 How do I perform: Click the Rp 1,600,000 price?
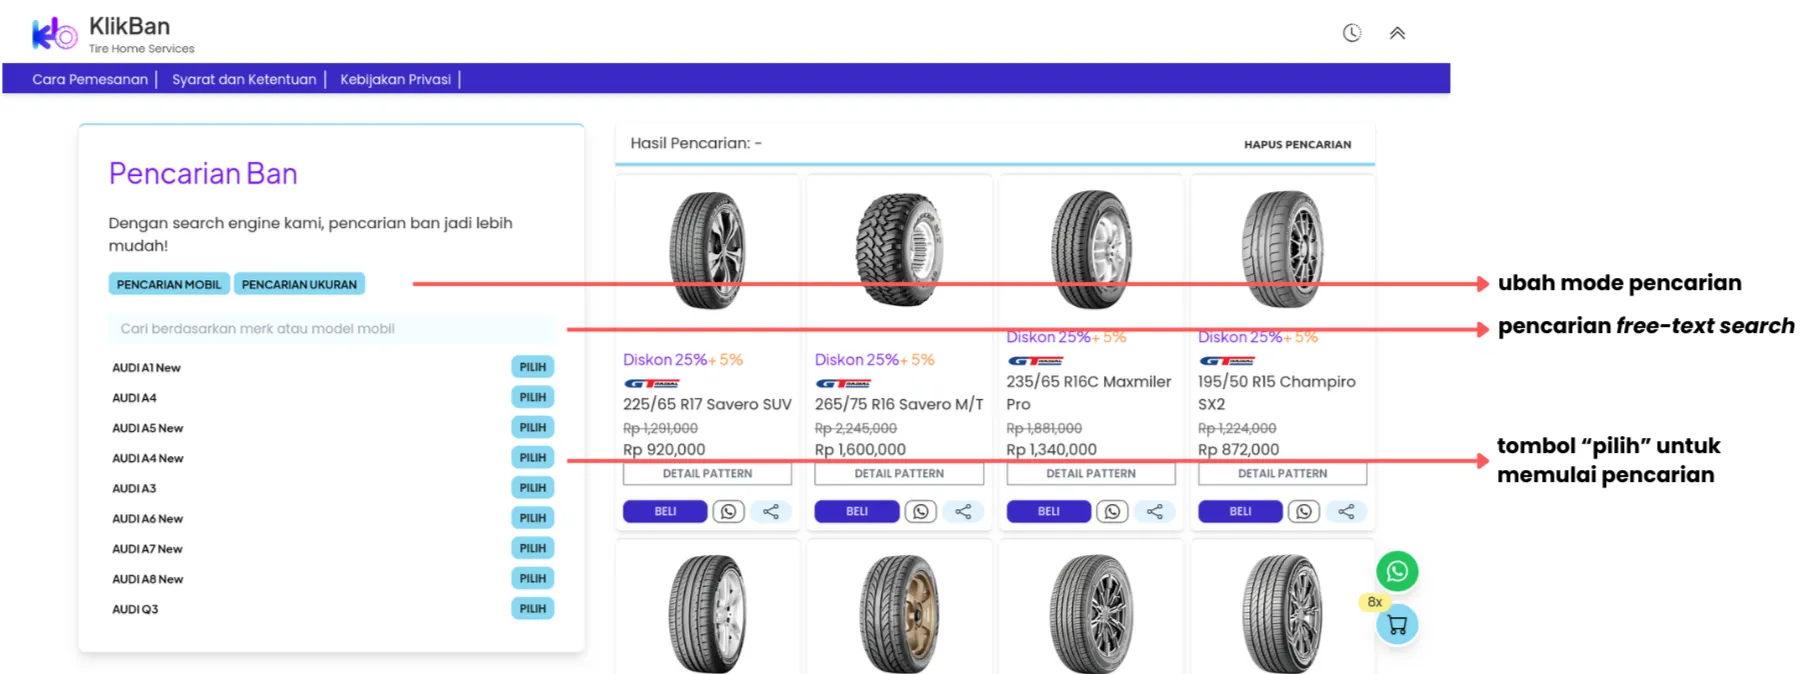[x=860, y=450]
